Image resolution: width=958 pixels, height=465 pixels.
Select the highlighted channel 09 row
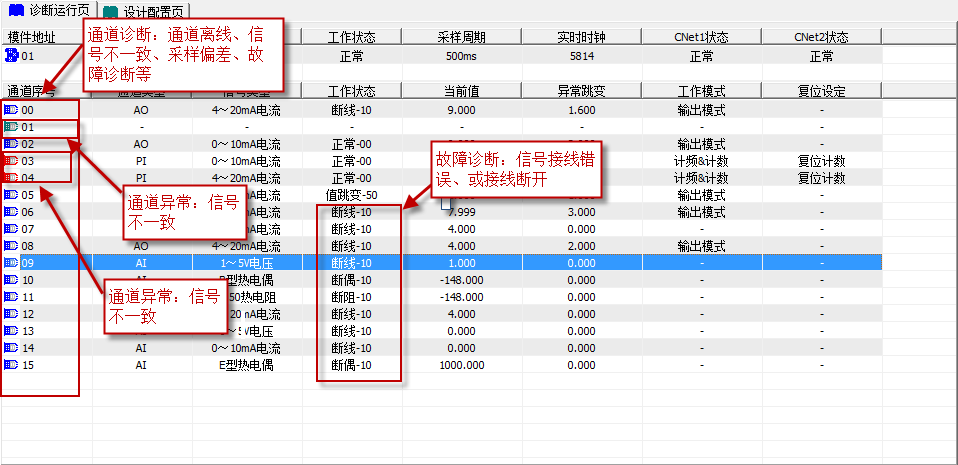460,263
